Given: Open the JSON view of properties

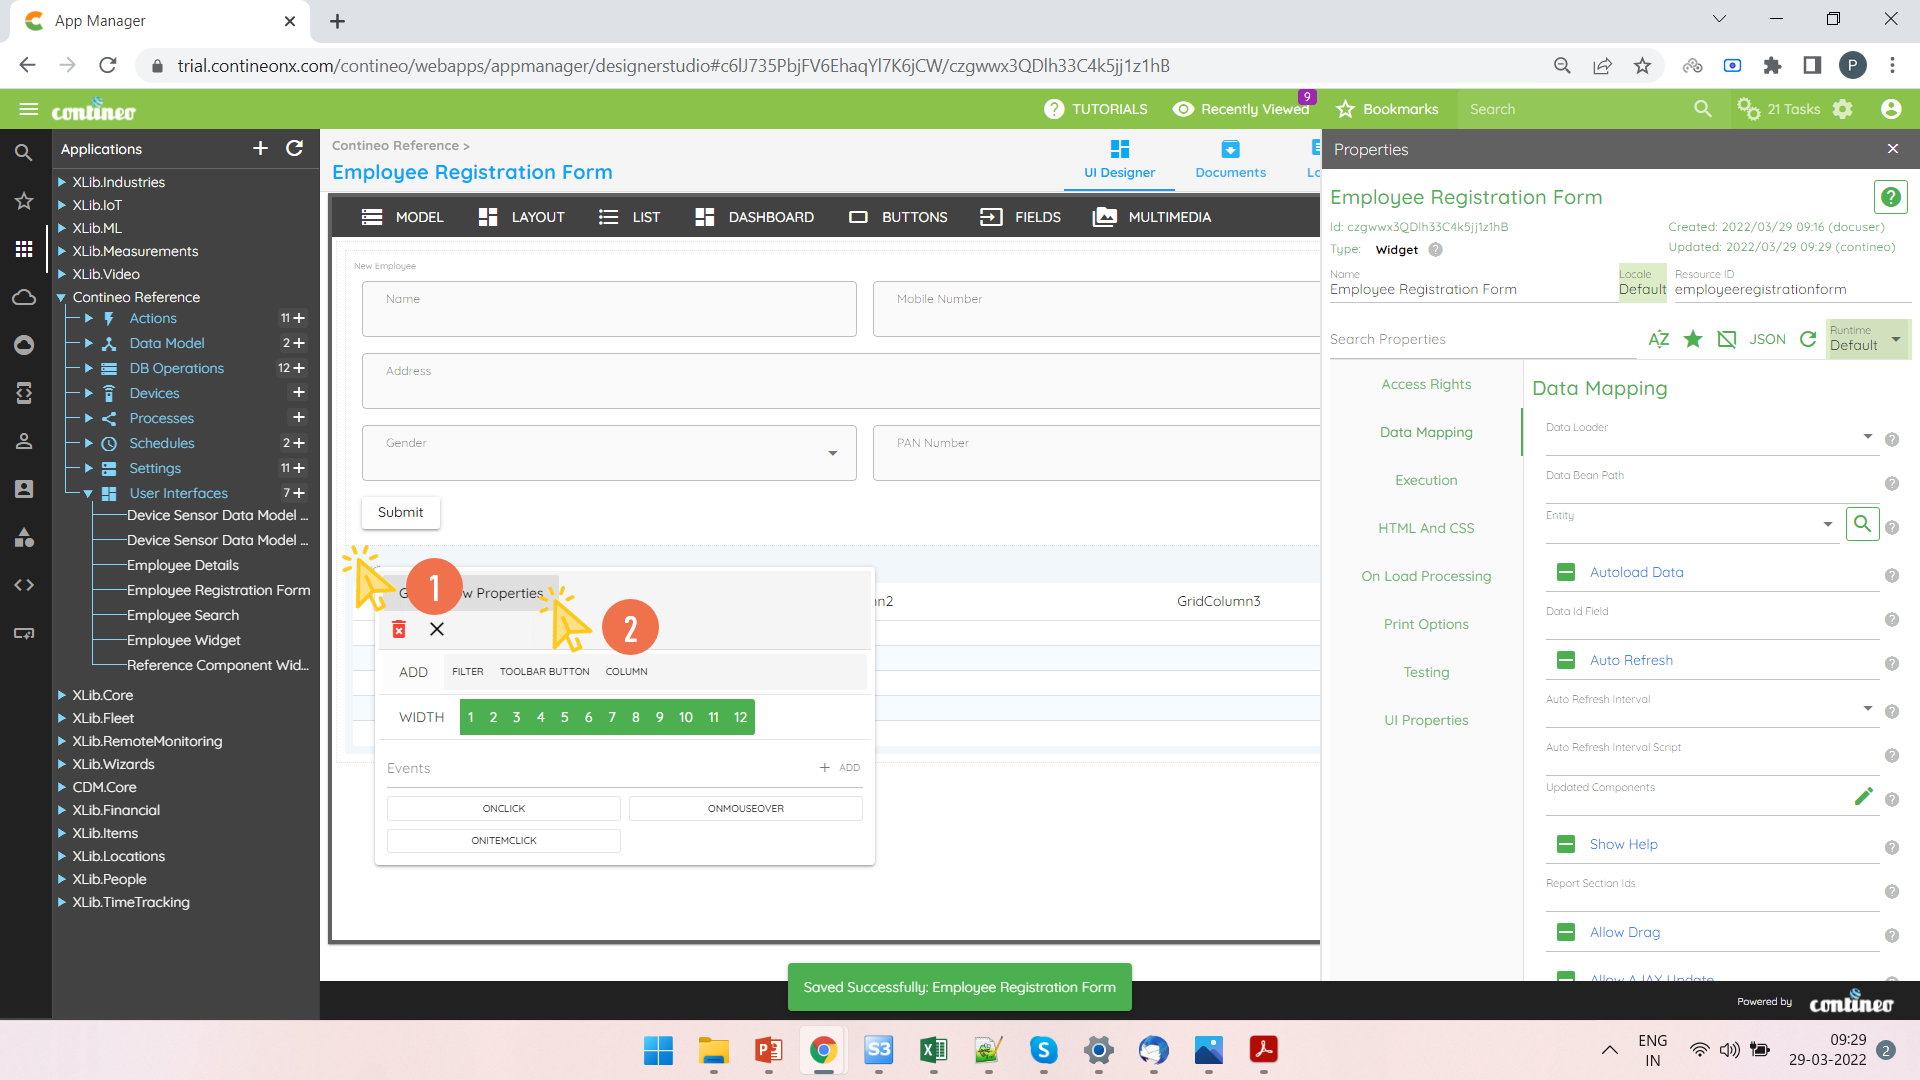Looking at the screenshot, I should 1767,339.
